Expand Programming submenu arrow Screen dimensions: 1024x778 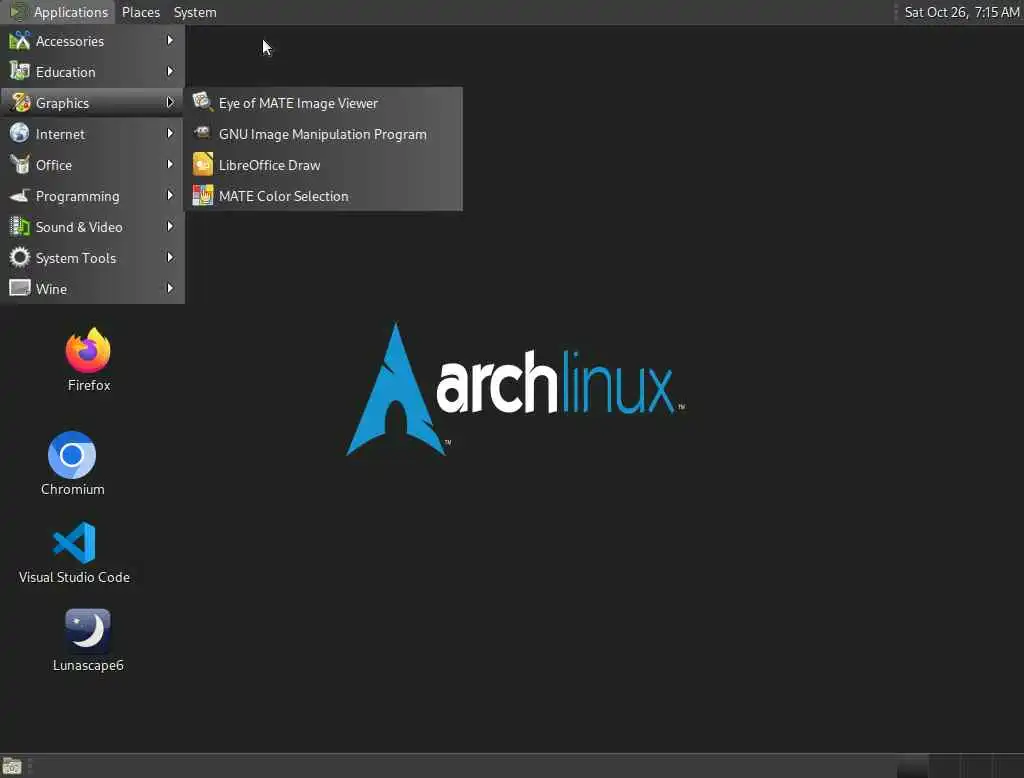pyautogui.click(x=170, y=195)
